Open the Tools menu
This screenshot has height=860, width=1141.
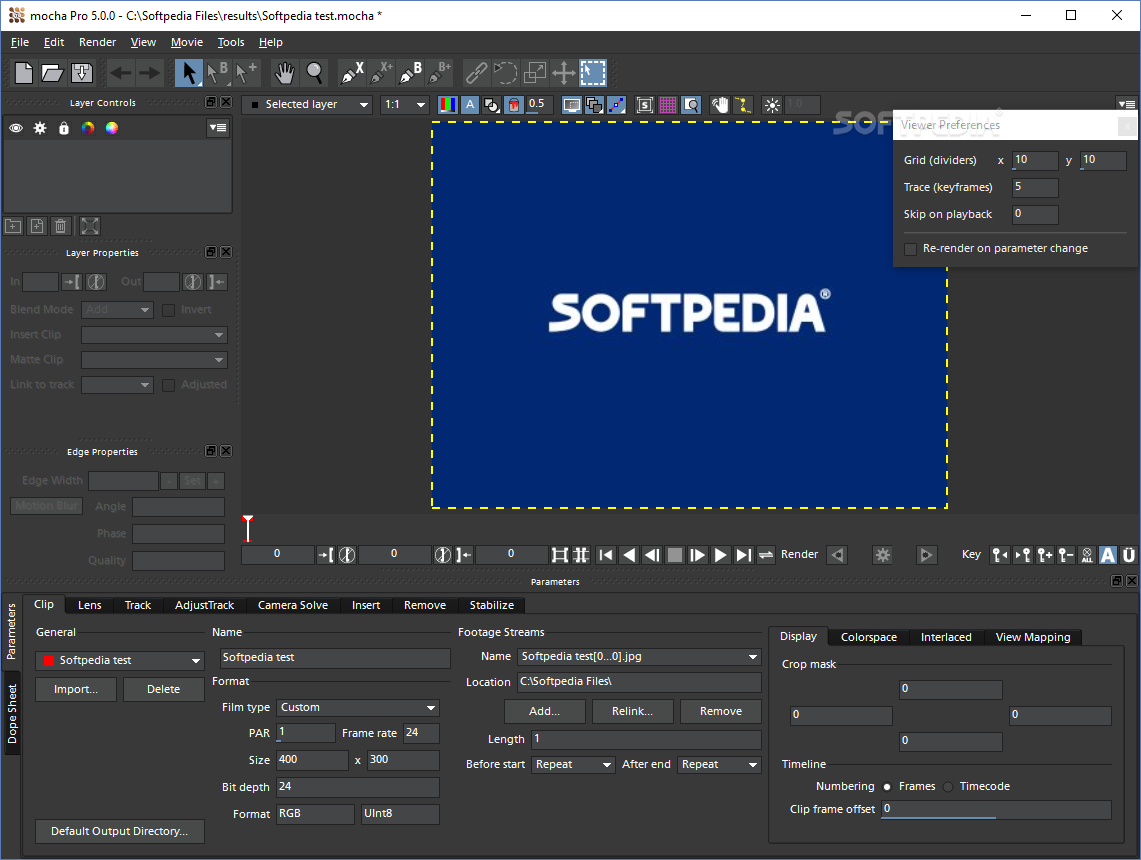tap(231, 42)
